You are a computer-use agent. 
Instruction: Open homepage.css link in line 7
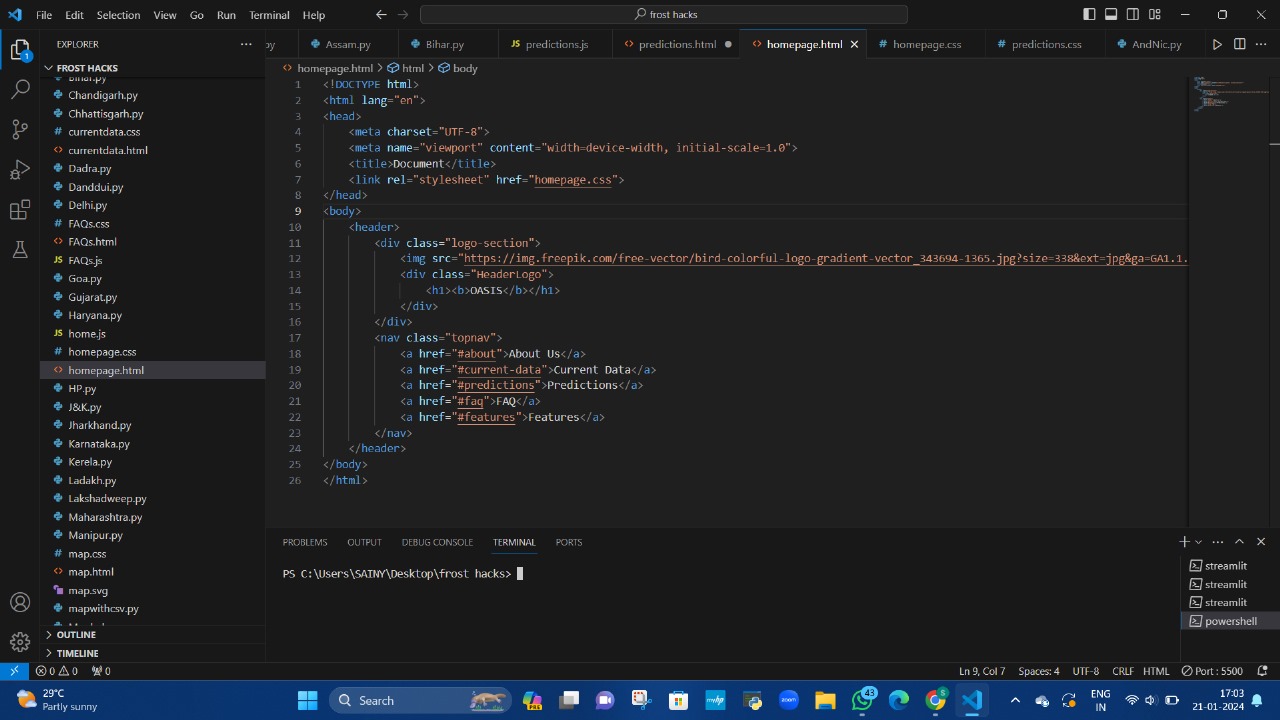(572, 179)
